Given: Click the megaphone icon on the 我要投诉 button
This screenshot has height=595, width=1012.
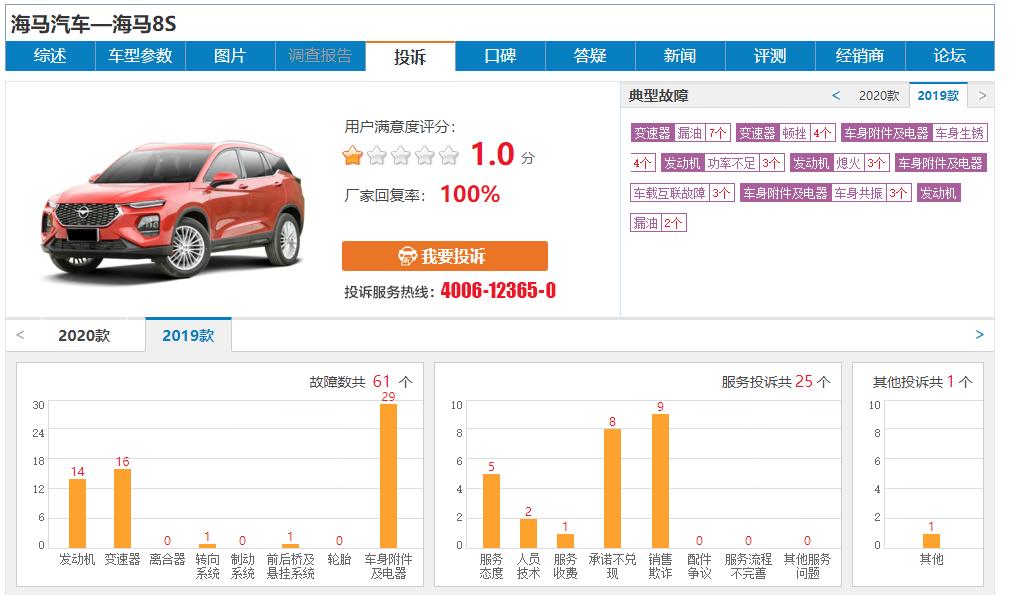Looking at the screenshot, I should pos(408,255).
